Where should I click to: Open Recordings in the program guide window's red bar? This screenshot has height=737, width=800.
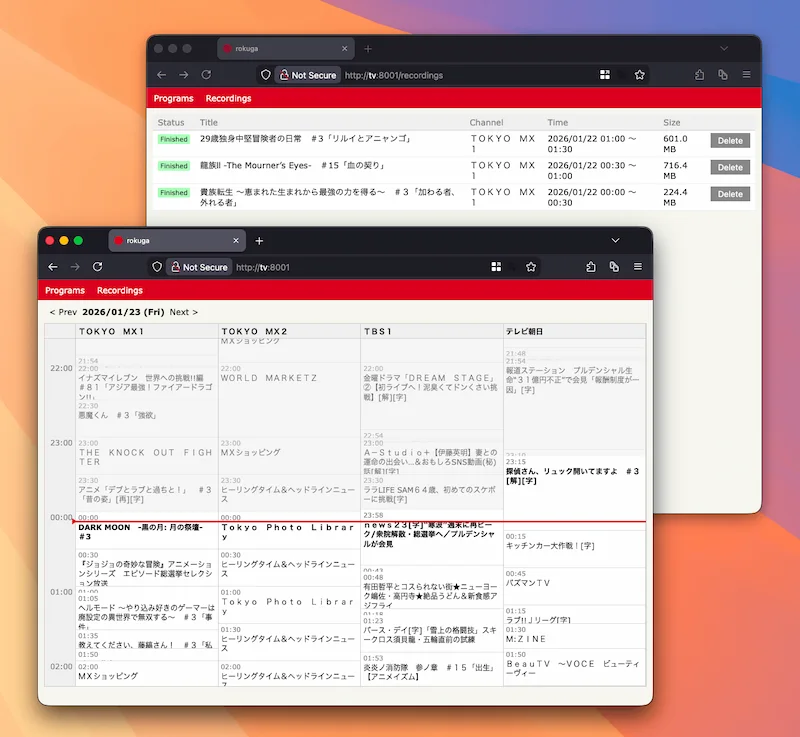[x=119, y=291]
